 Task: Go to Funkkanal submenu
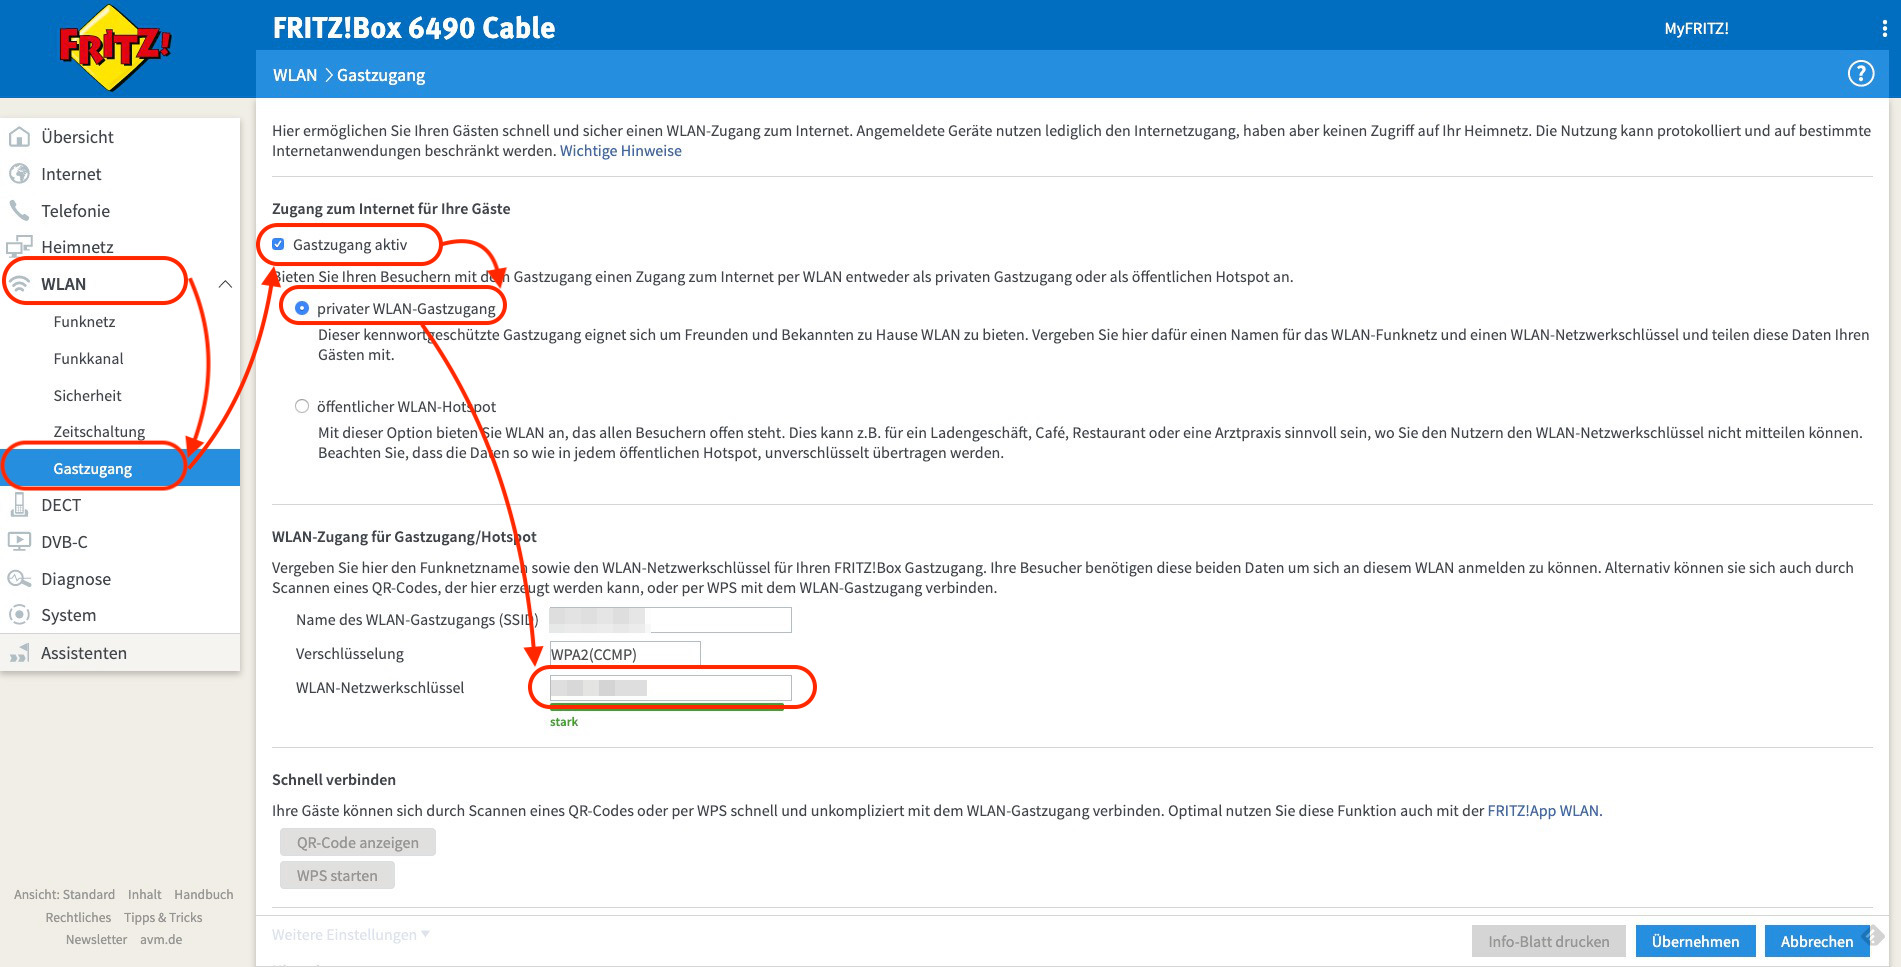tap(88, 358)
